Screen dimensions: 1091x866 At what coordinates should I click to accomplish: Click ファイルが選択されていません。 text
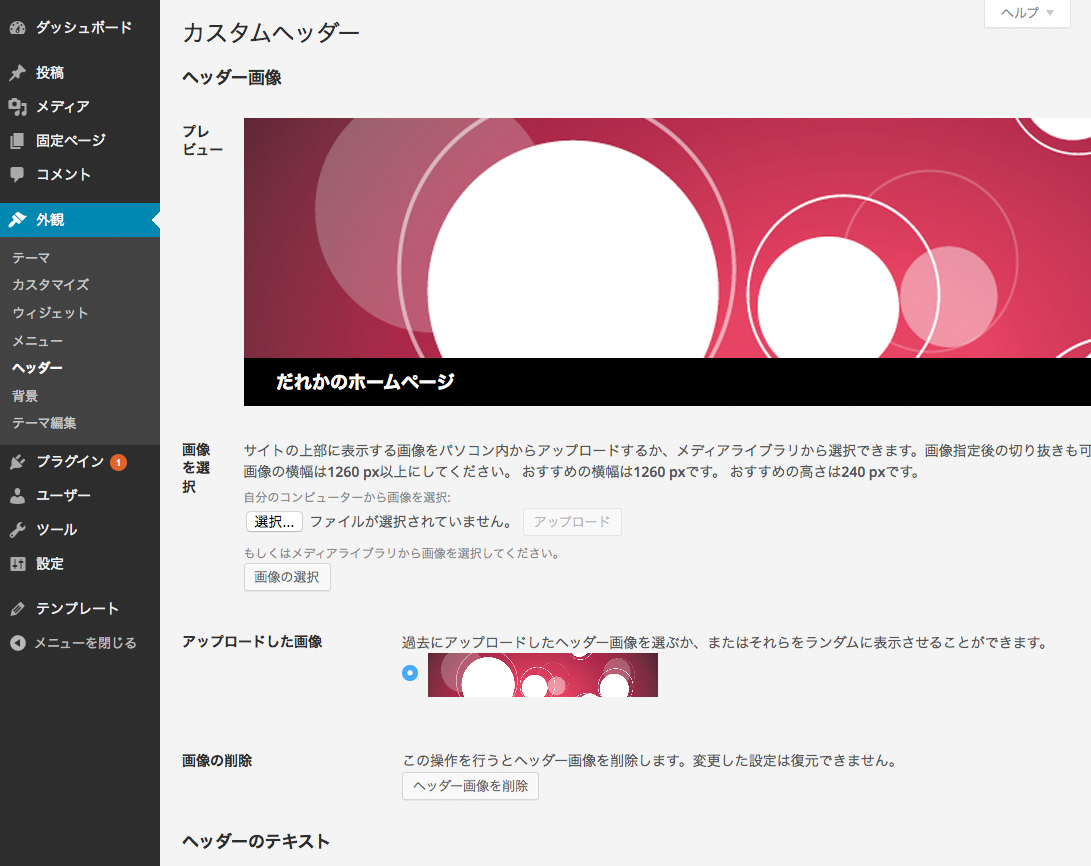pos(412,522)
